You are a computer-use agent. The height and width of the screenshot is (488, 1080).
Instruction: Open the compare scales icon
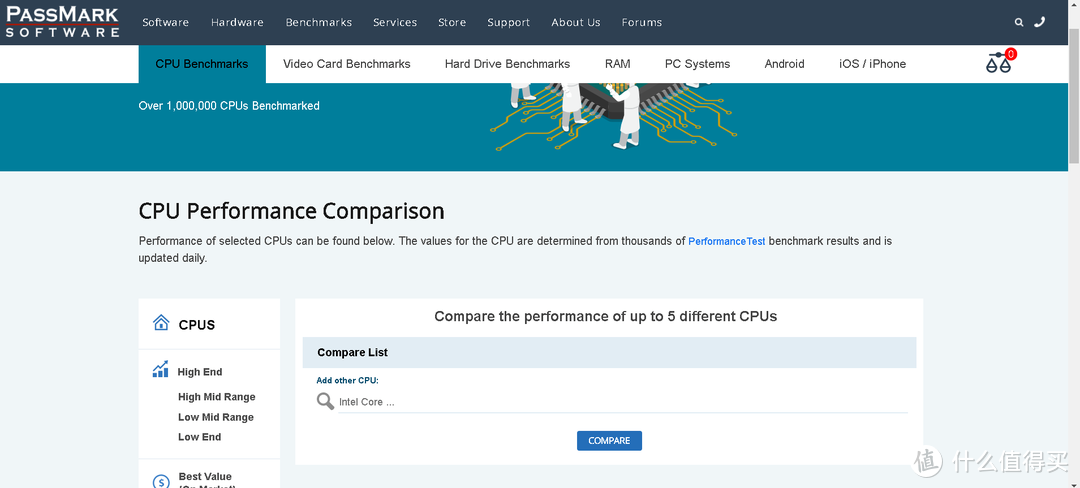[1000, 62]
